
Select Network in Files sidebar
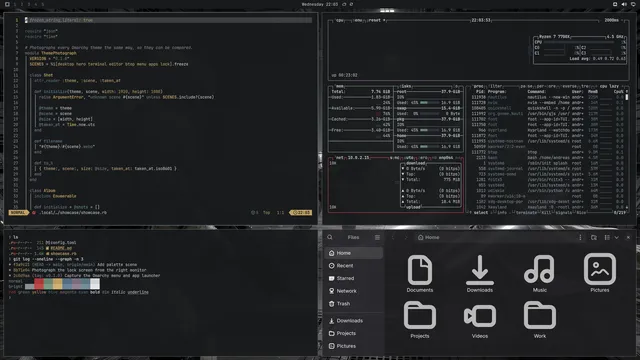click(x=353, y=291)
